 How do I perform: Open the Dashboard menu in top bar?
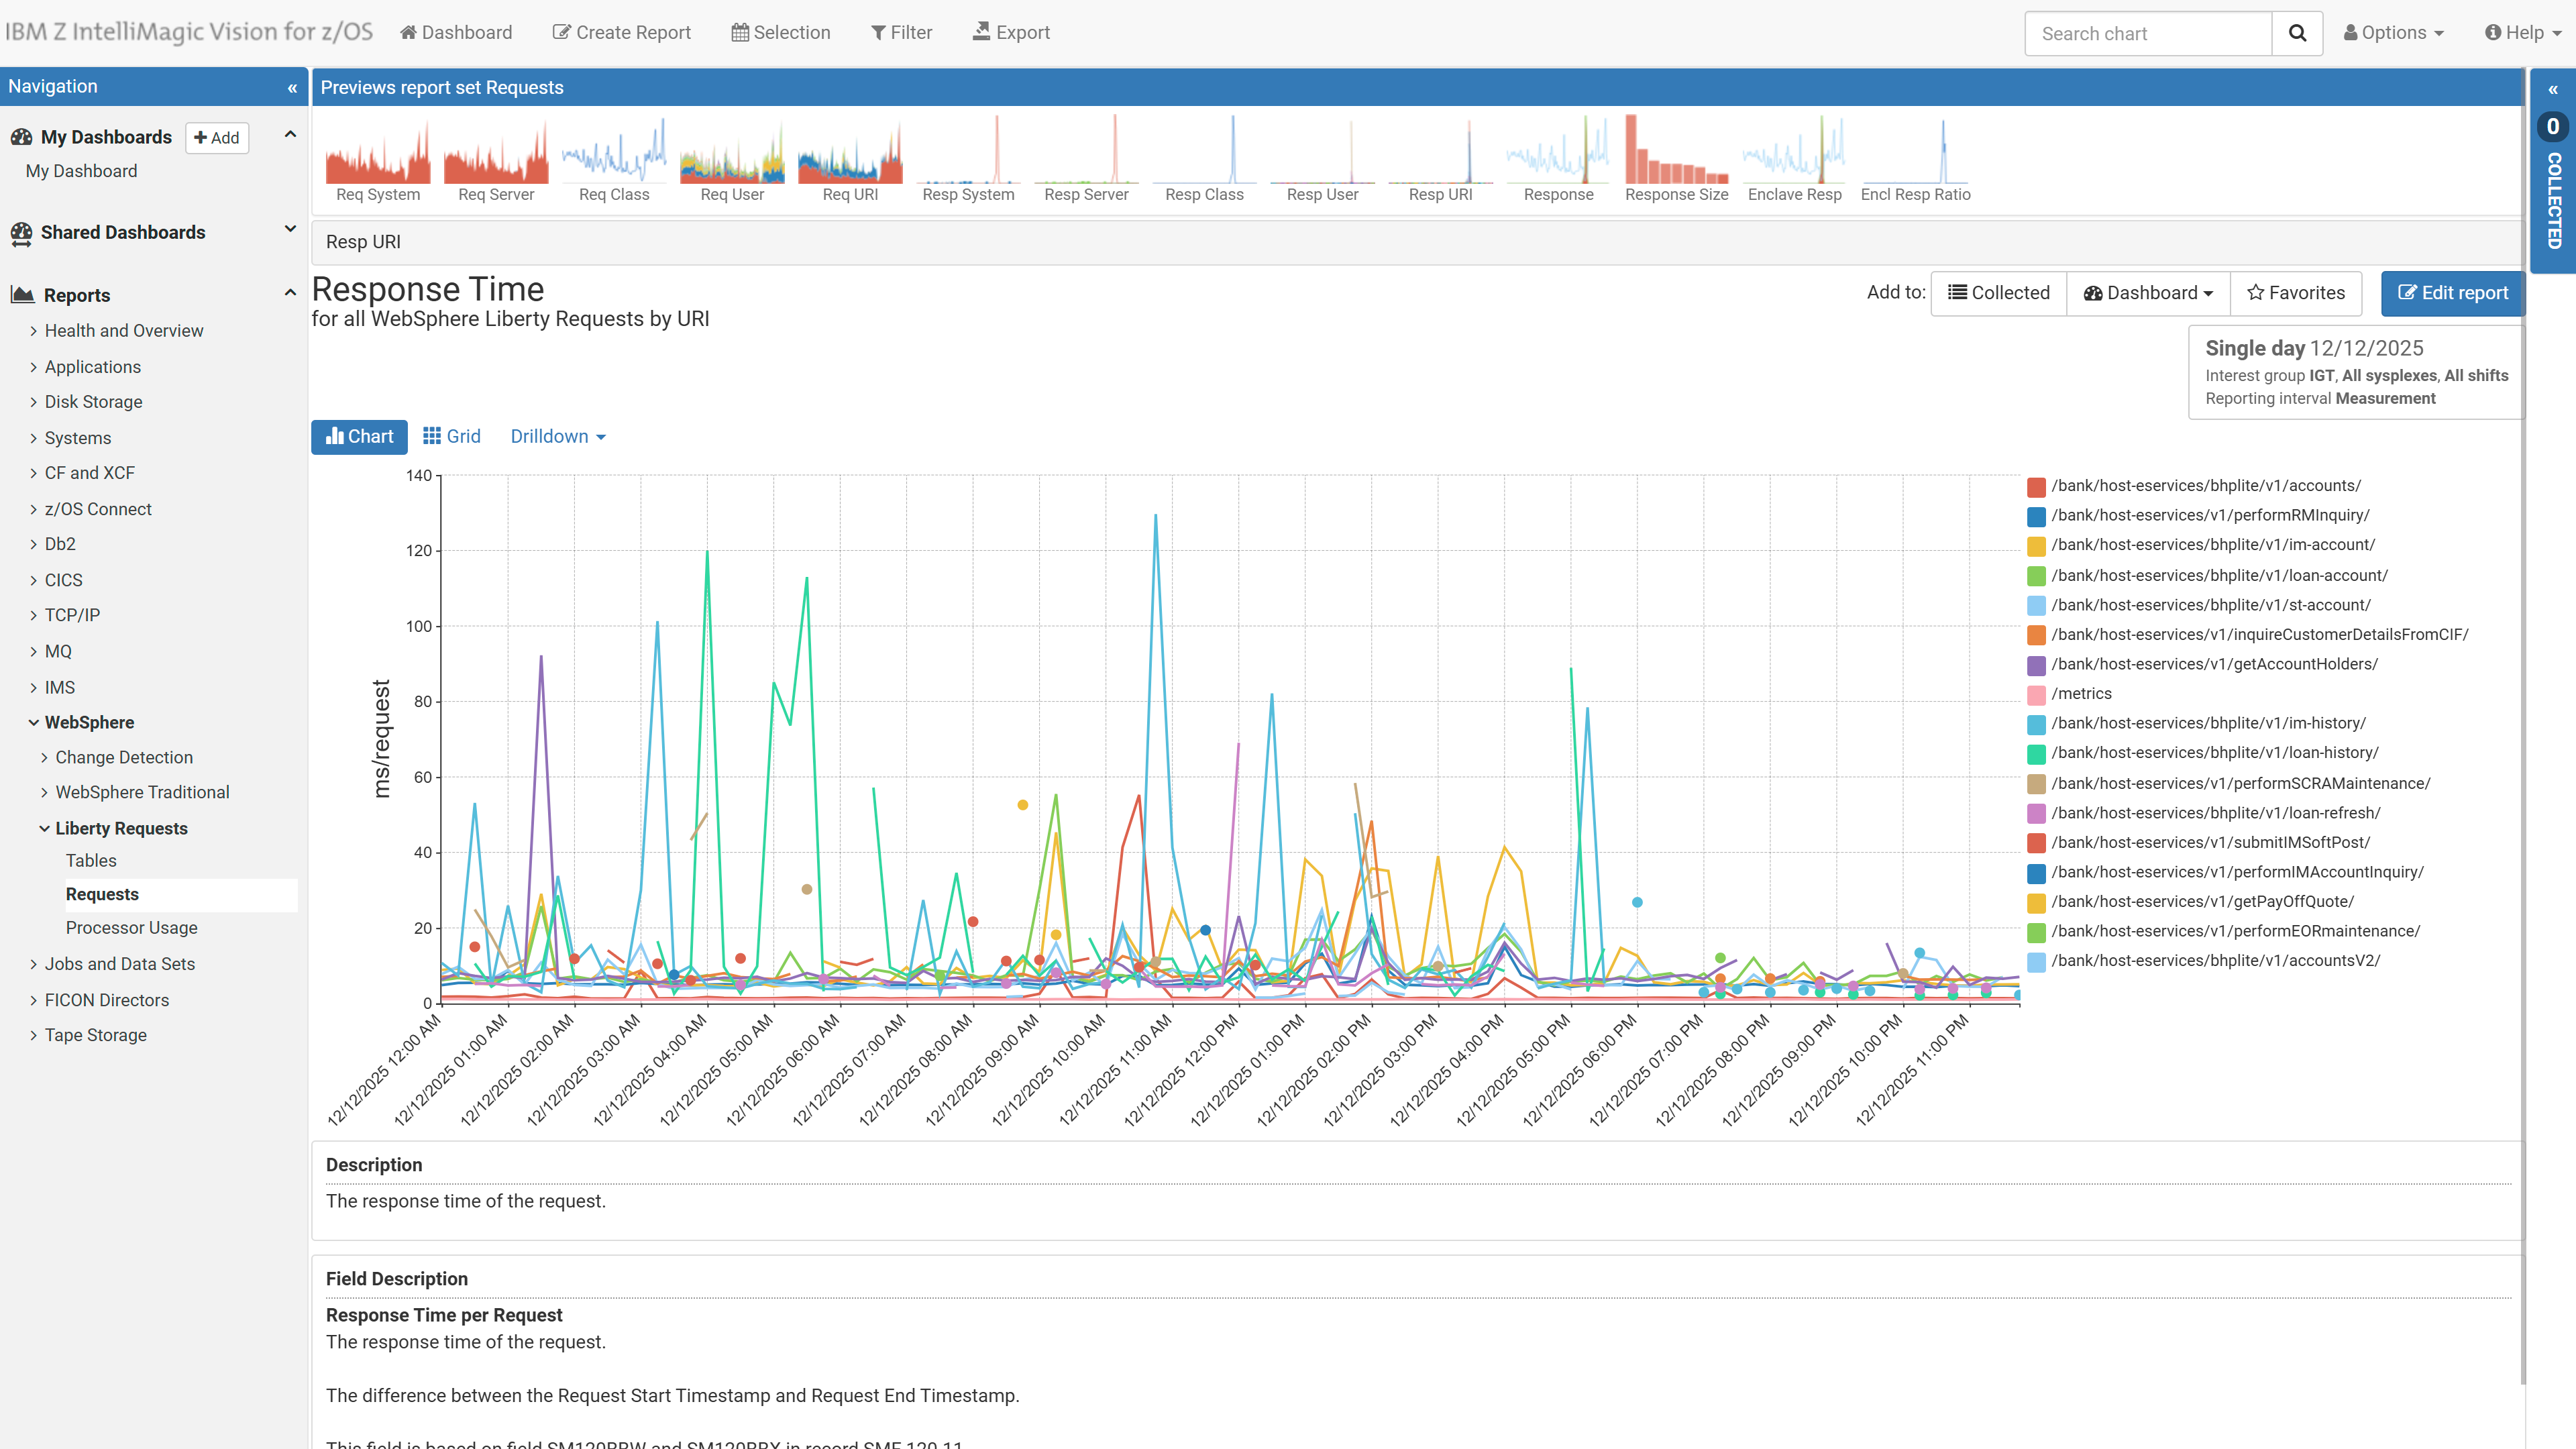pyautogui.click(x=456, y=33)
